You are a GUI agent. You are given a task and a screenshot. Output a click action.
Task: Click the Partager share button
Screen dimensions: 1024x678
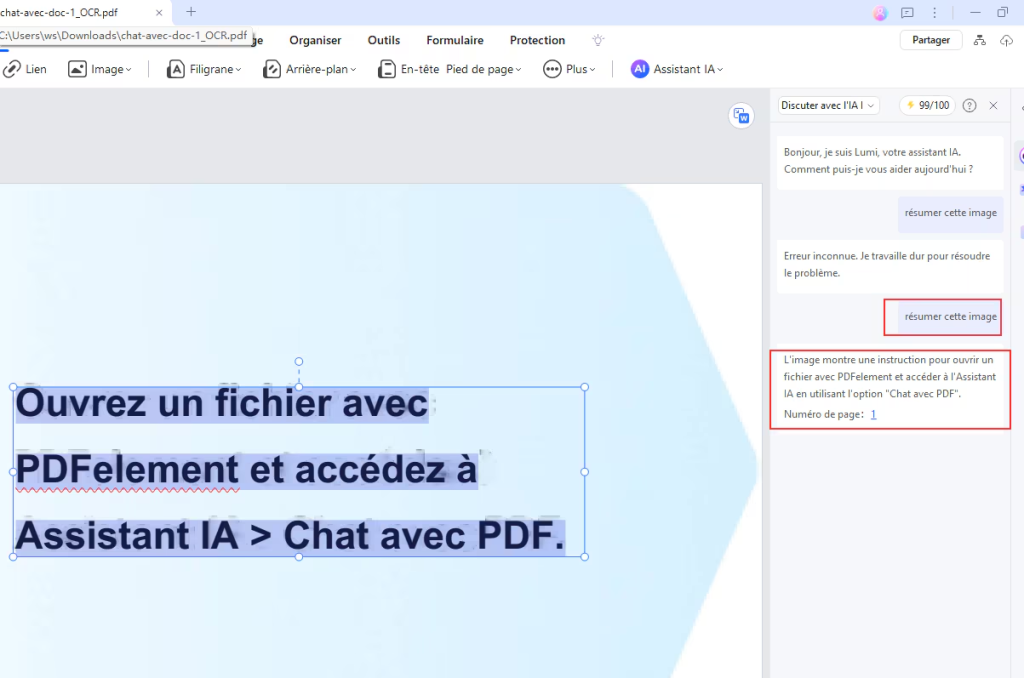931,40
